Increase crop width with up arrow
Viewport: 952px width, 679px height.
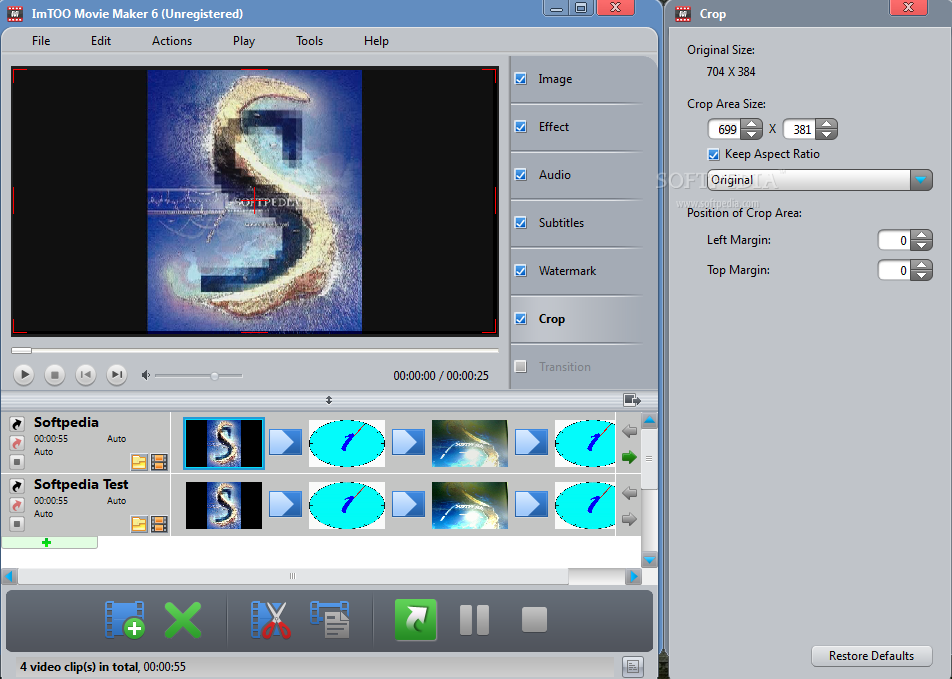coord(752,124)
